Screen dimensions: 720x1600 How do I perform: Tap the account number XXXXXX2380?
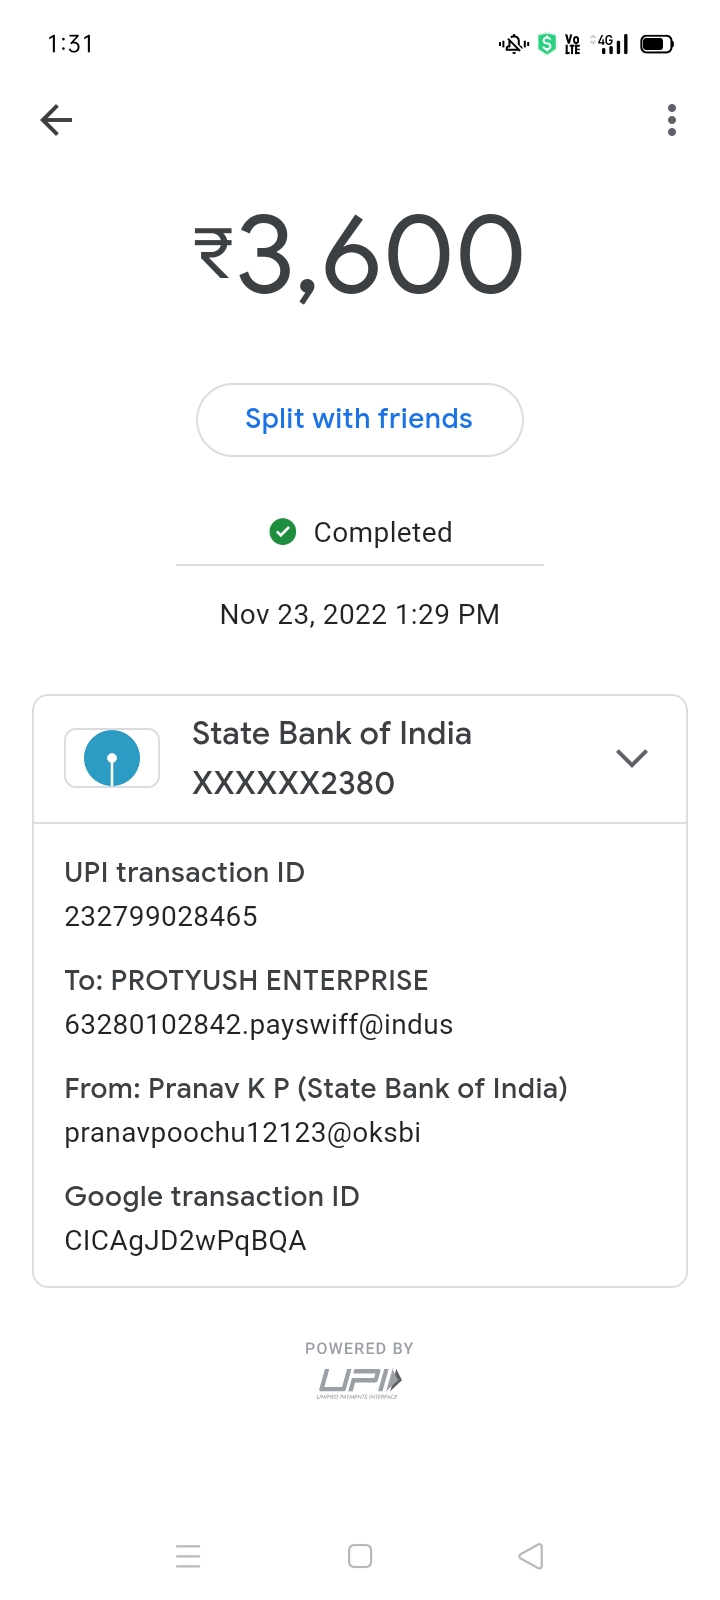click(x=293, y=783)
